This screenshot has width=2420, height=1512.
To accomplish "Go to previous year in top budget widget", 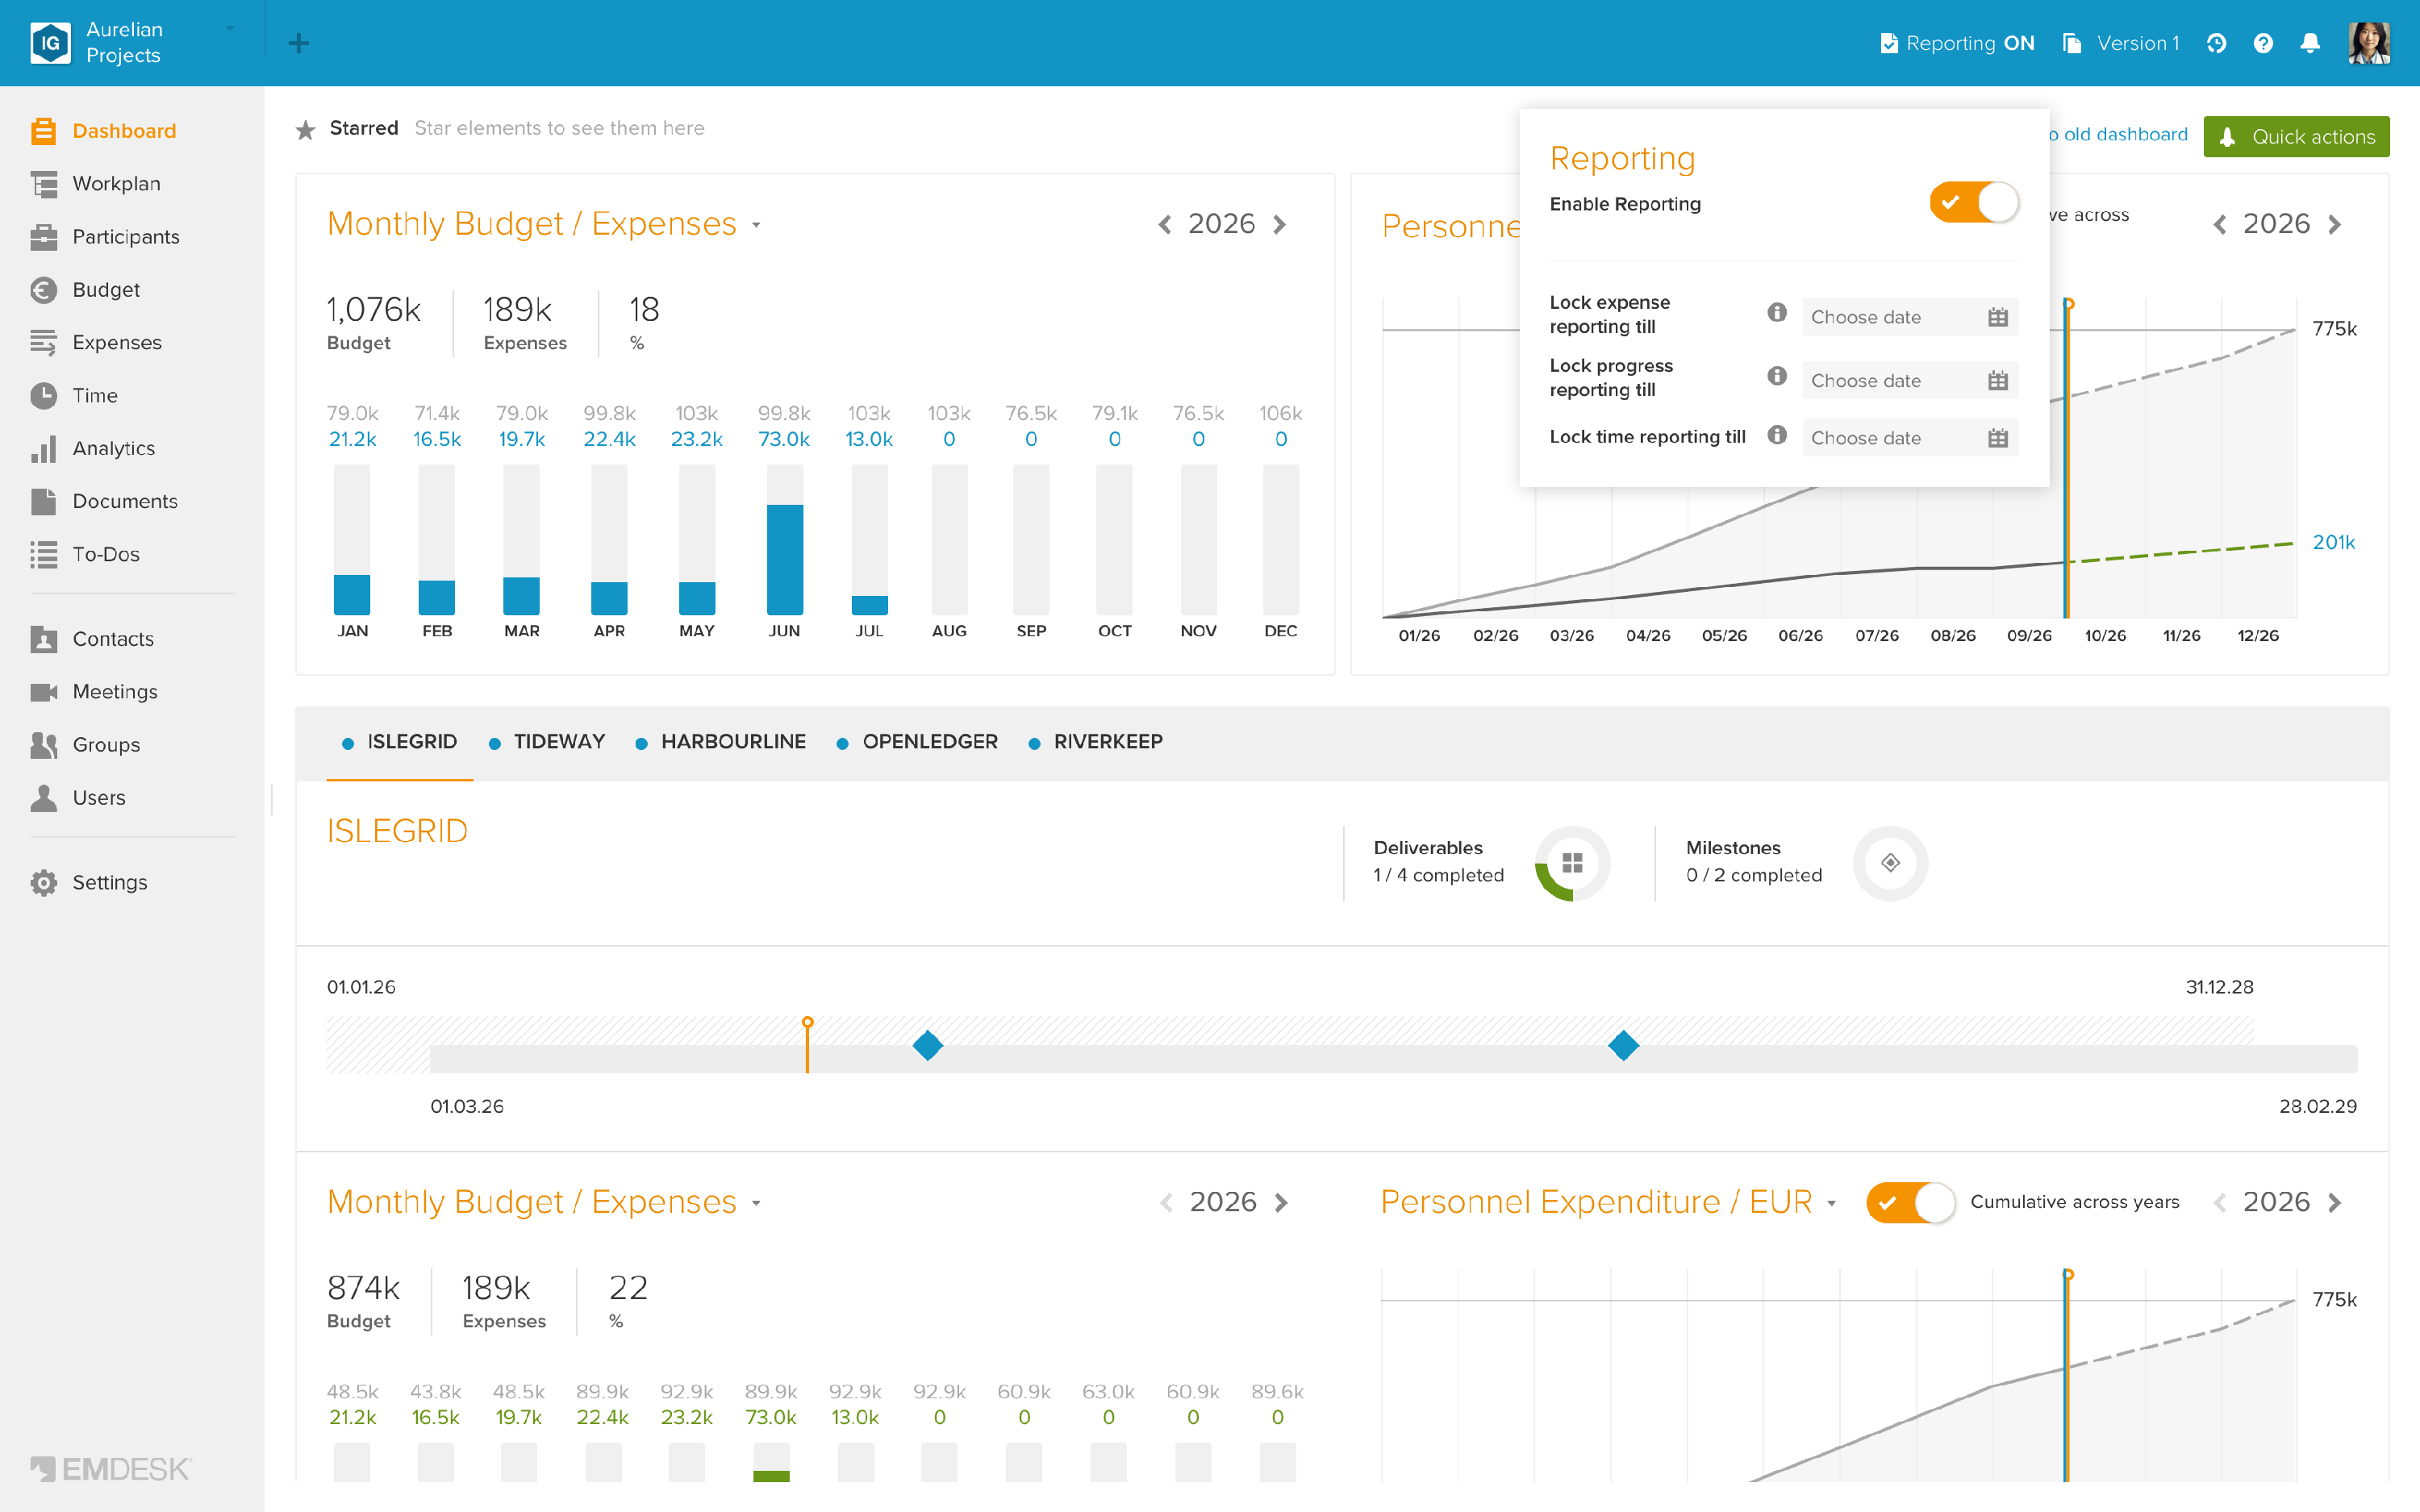I will click(x=1165, y=224).
